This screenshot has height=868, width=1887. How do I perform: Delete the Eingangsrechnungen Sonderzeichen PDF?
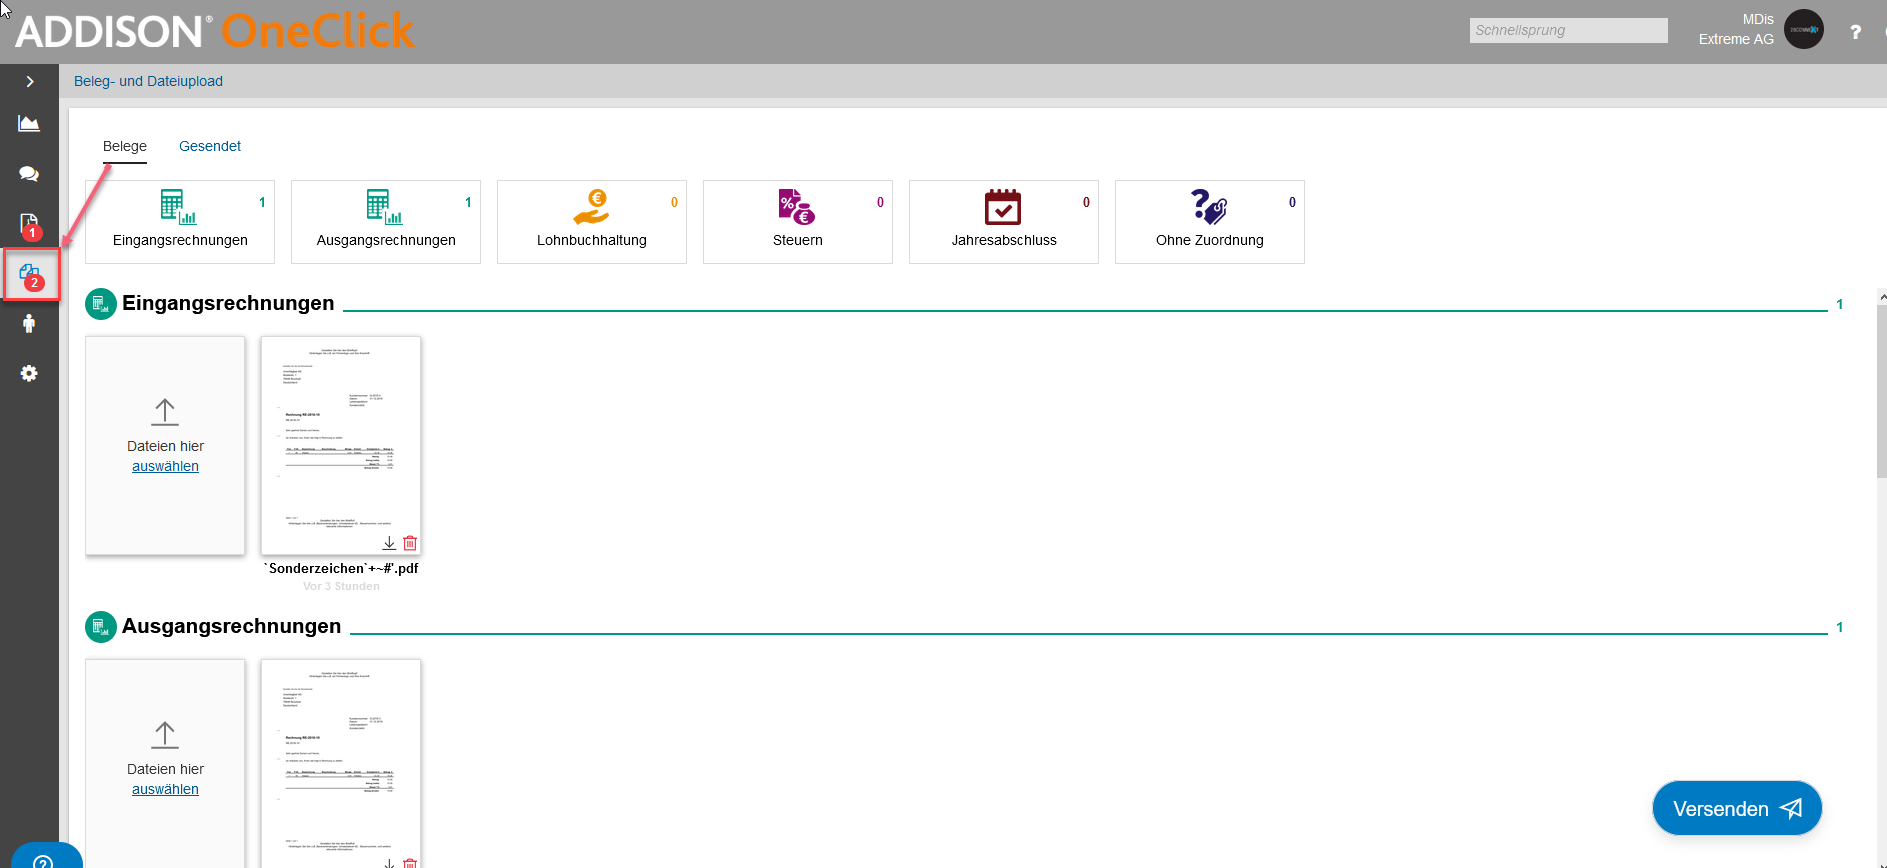(410, 543)
